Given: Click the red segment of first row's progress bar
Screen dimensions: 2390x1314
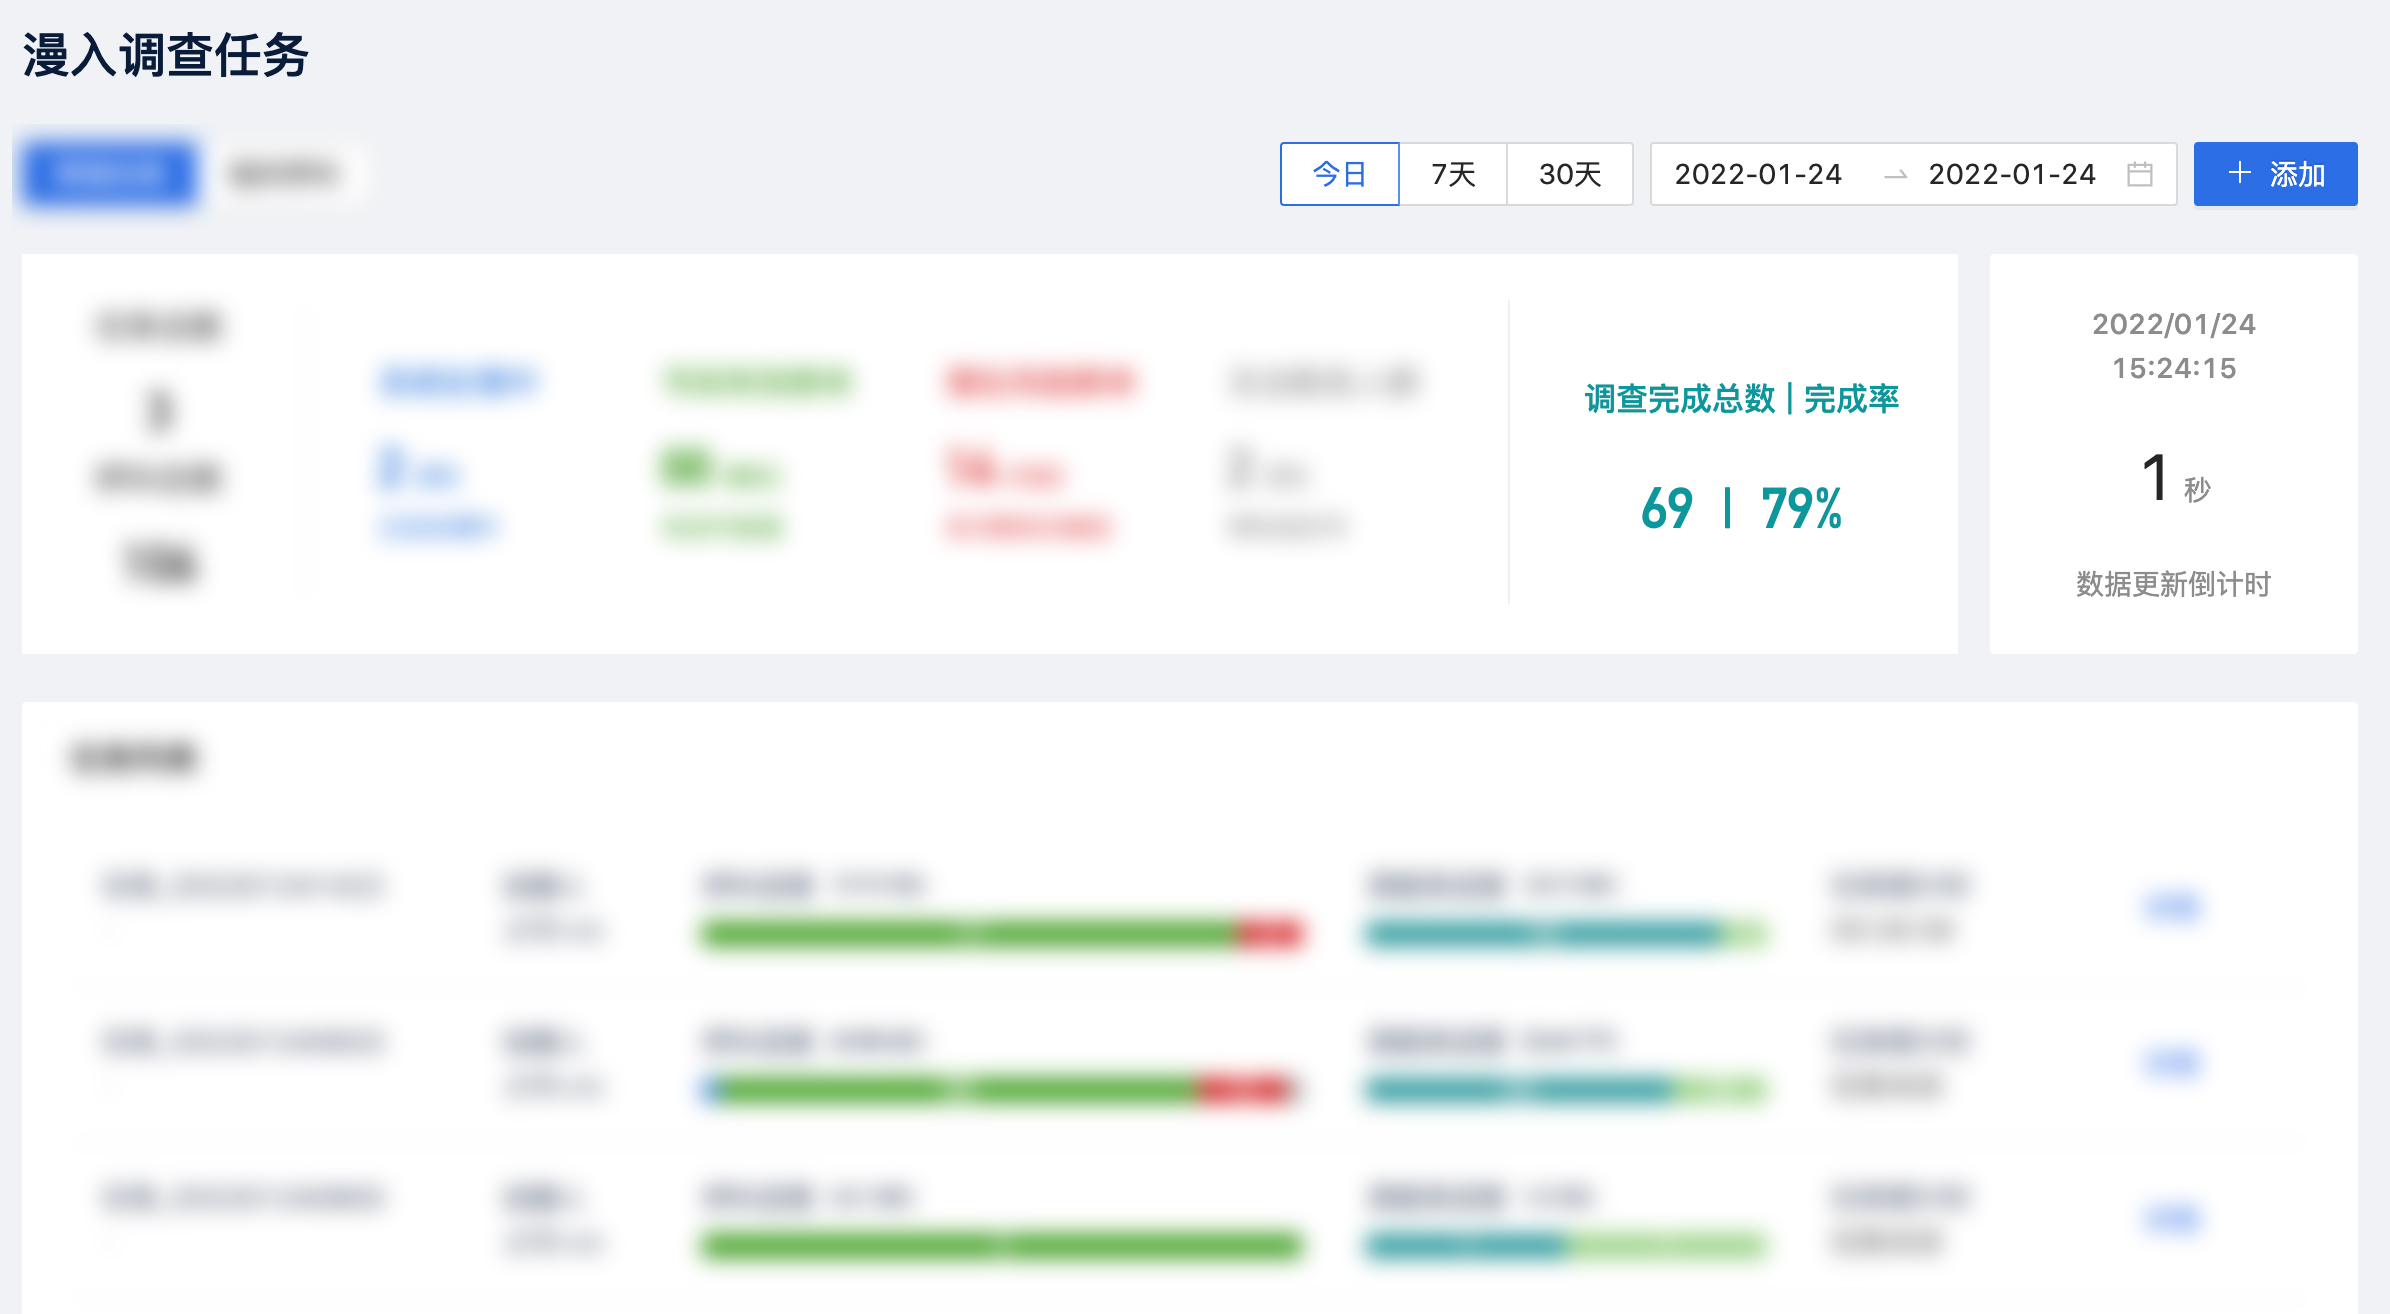Looking at the screenshot, I should pos(1270,934).
